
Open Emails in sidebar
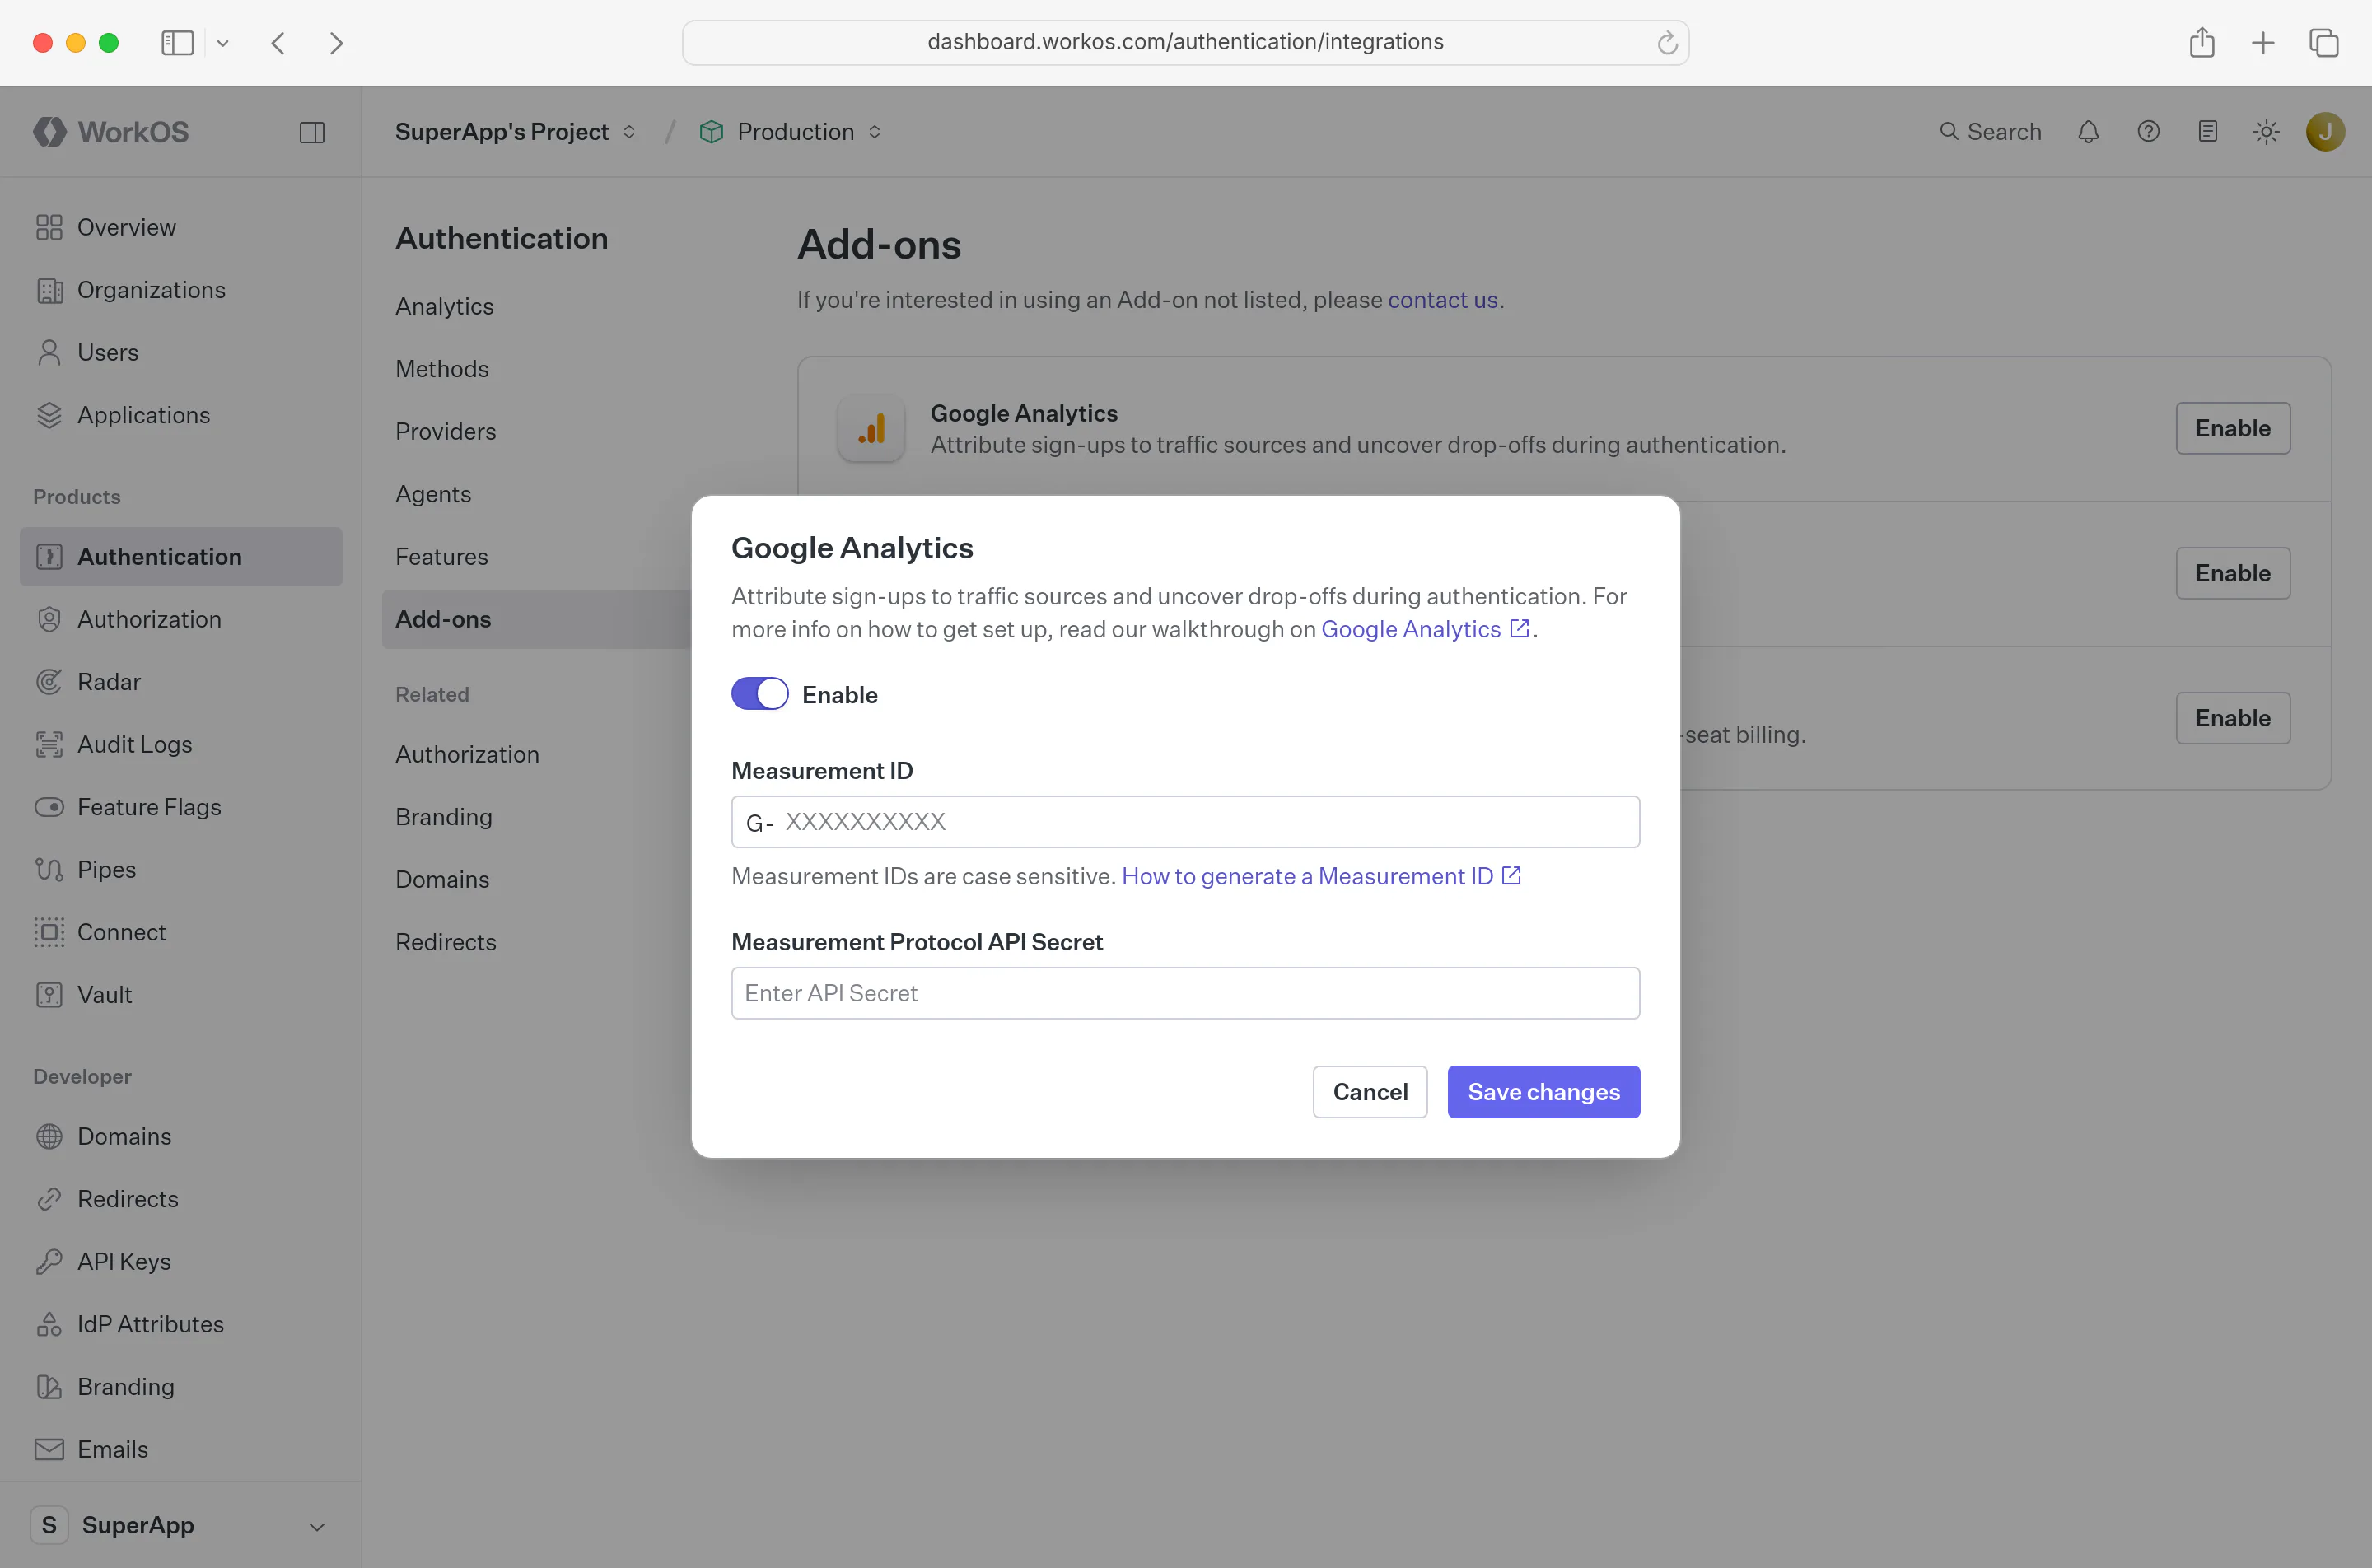(181, 1449)
